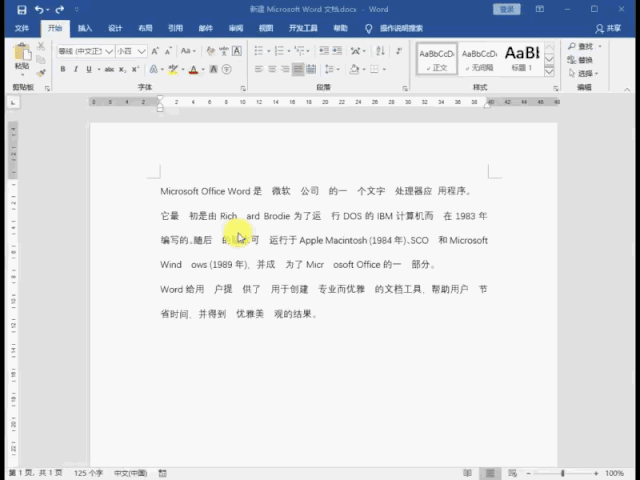Viewport: 640px width, 480px height.
Task: Decrease paragraph indent
Action: (324, 51)
